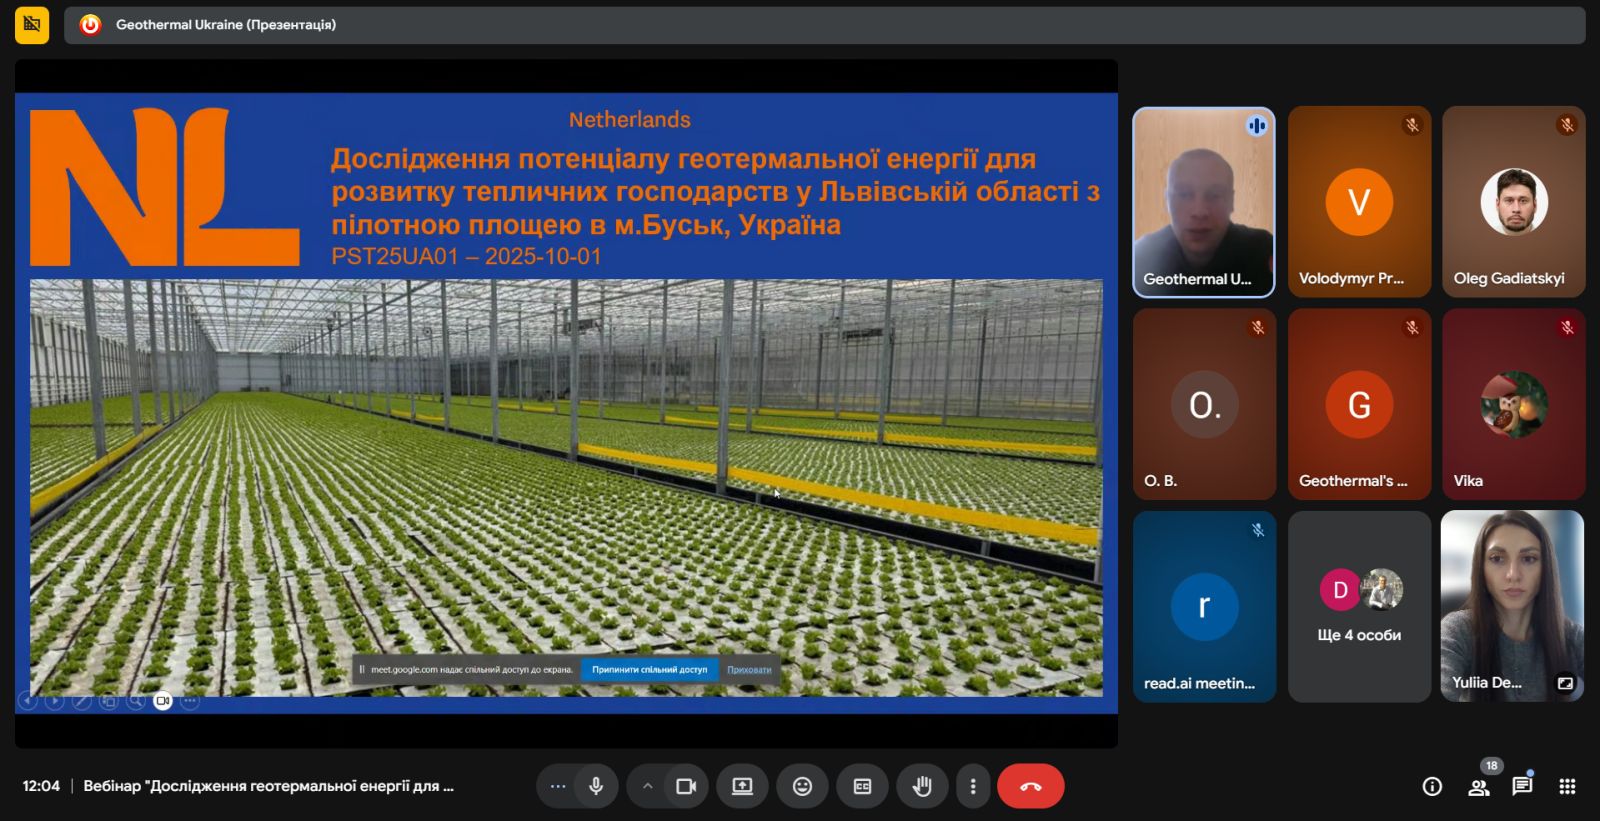Click muted mic icon on Geothermal's tile
1600x821 pixels.
coord(1412,328)
